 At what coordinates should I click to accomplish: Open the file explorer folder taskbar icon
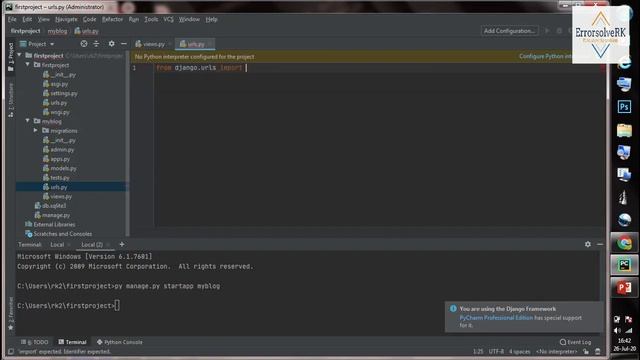pos(624,130)
